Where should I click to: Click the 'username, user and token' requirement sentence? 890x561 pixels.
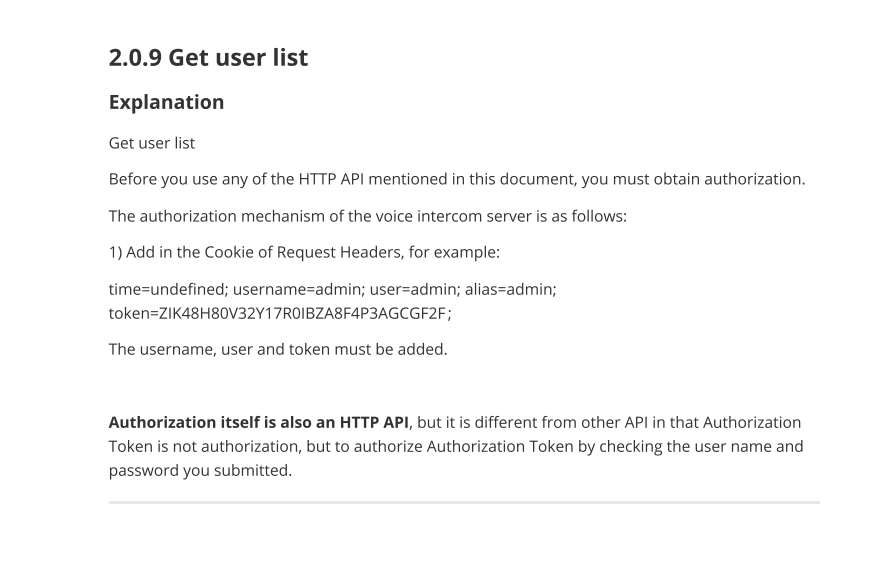click(278, 349)
